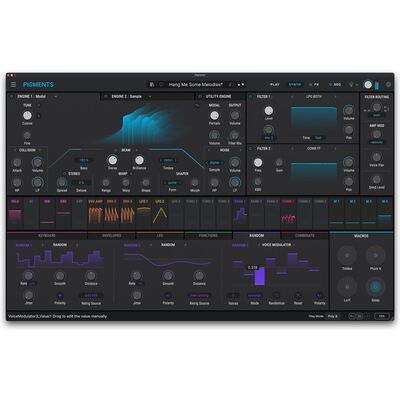Select next Noise type arrow
The width and height of the screenshot is (400, 400).
(240, 150)
